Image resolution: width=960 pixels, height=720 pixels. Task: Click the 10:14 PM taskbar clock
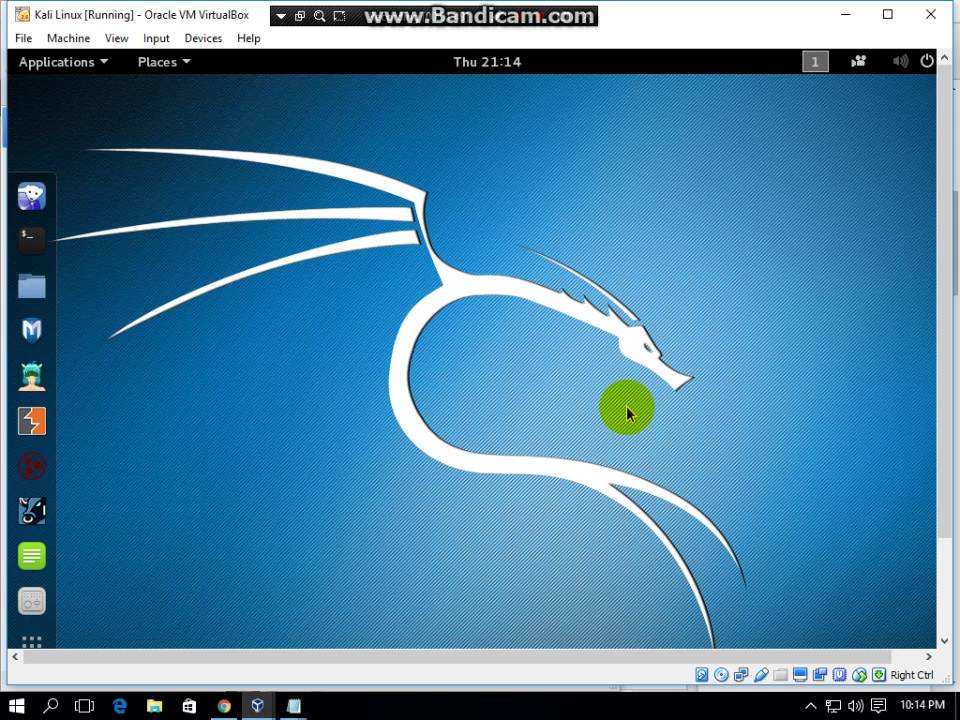pos(922,705)
